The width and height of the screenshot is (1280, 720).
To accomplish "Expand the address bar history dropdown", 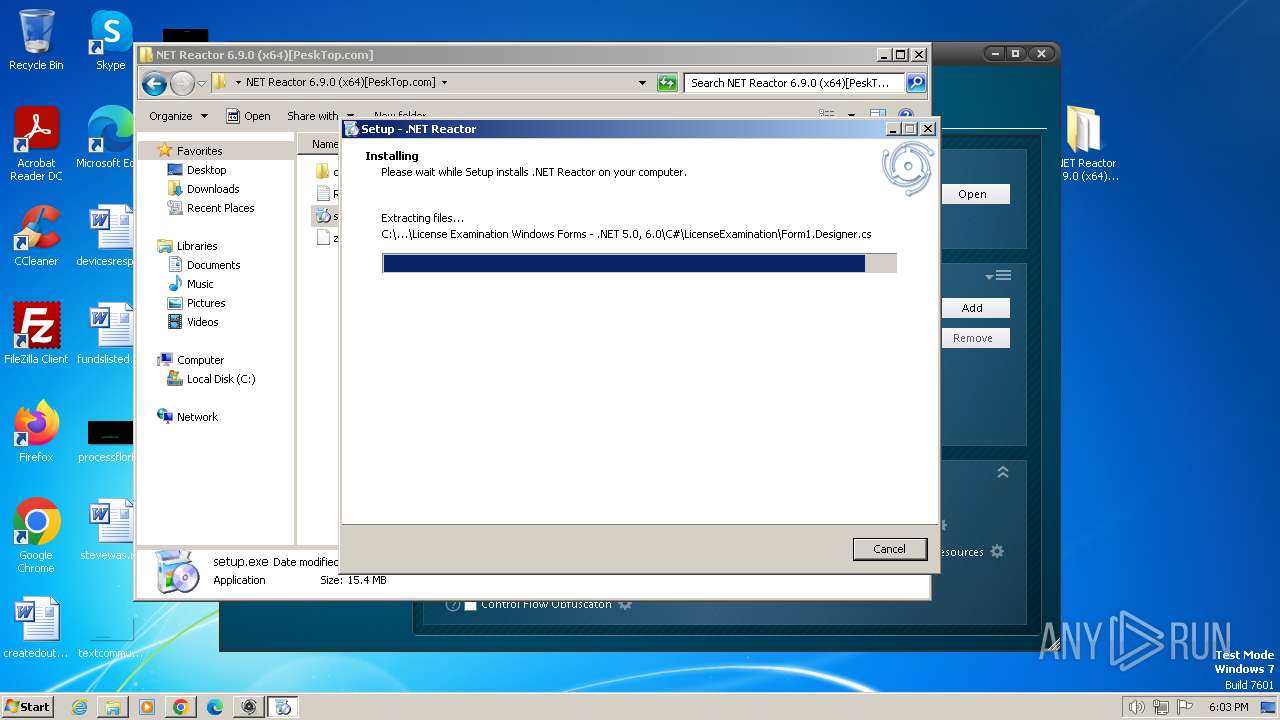I will pyautogui.click(x=642, y=83).
